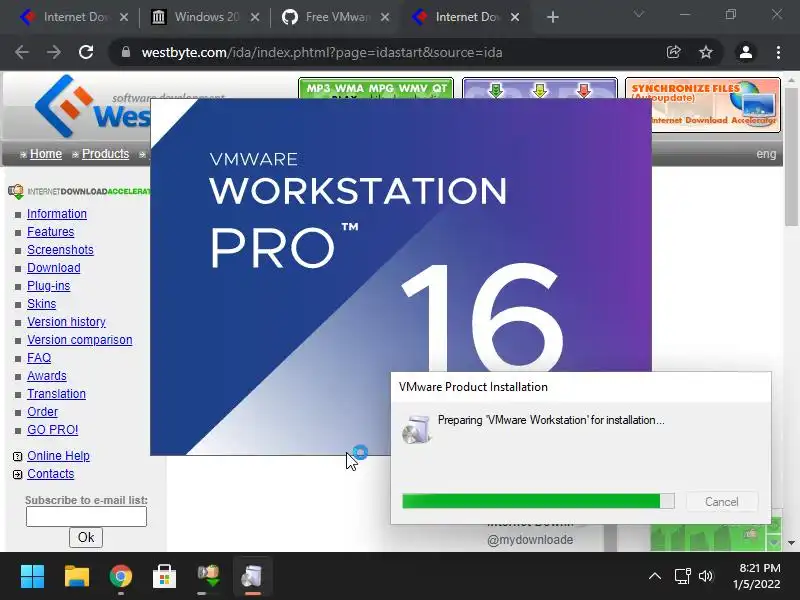
Task: Click the scrollbar down arrow
Action: (x=791, y=543)
